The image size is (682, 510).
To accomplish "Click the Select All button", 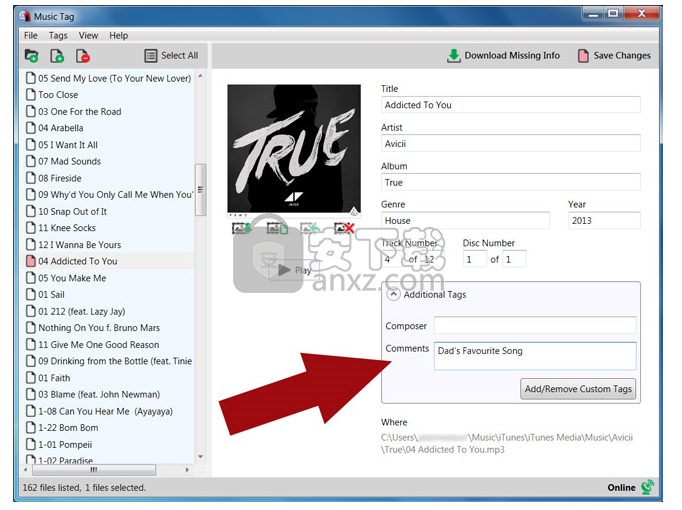I will [x=171, y=56].
